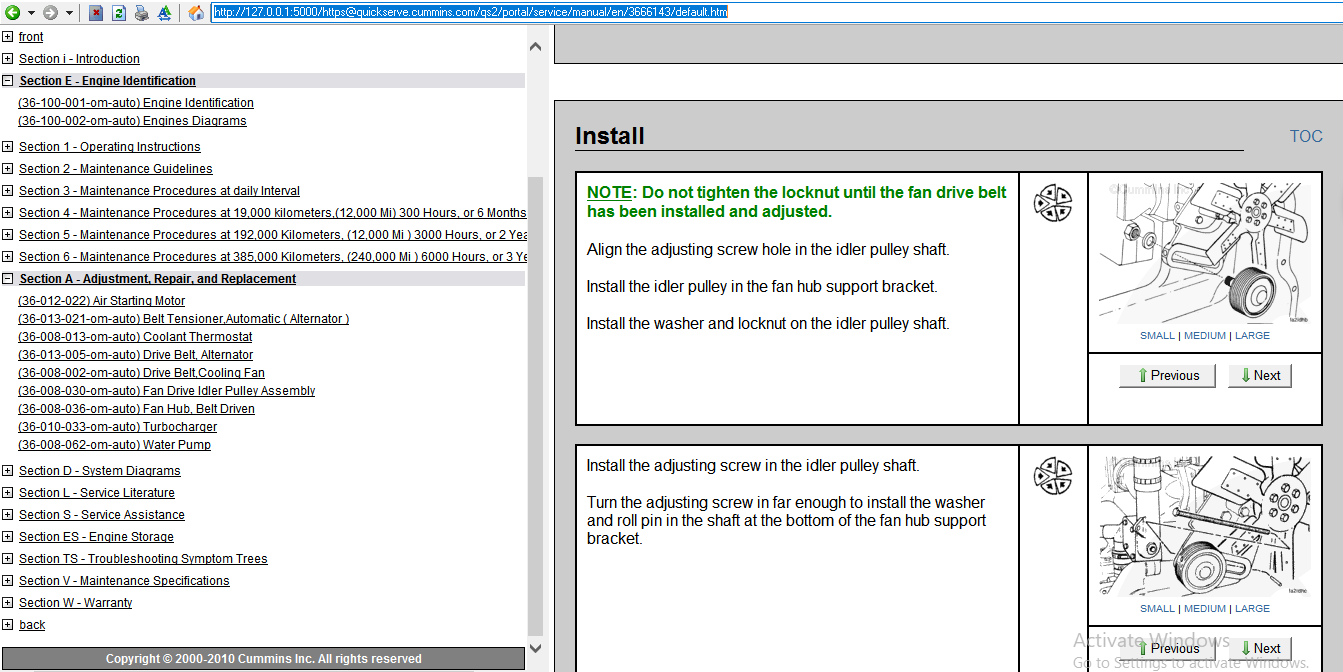Expand Section W - Warranty node

[x=8, y=603]
